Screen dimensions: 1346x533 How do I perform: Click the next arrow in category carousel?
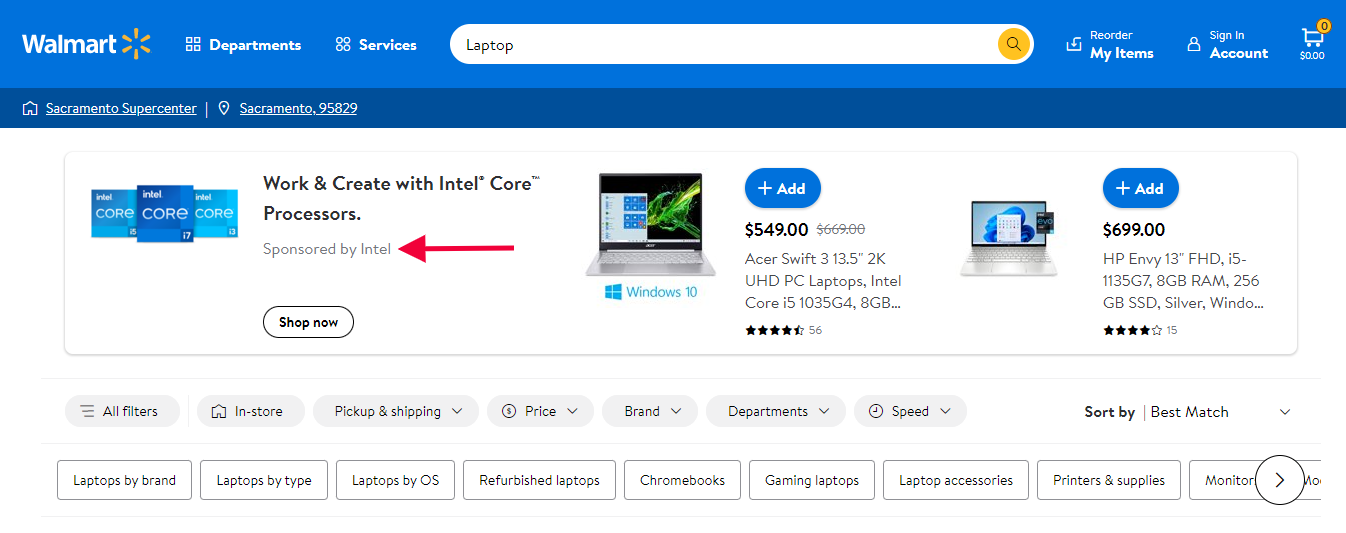pos(1280,480)
